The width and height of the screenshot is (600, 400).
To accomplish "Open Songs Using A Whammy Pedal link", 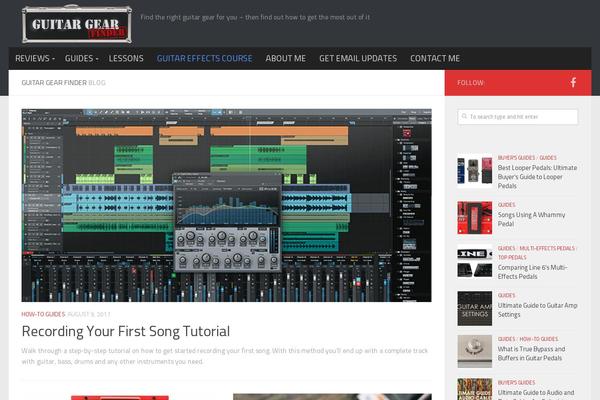I will 531,219.
